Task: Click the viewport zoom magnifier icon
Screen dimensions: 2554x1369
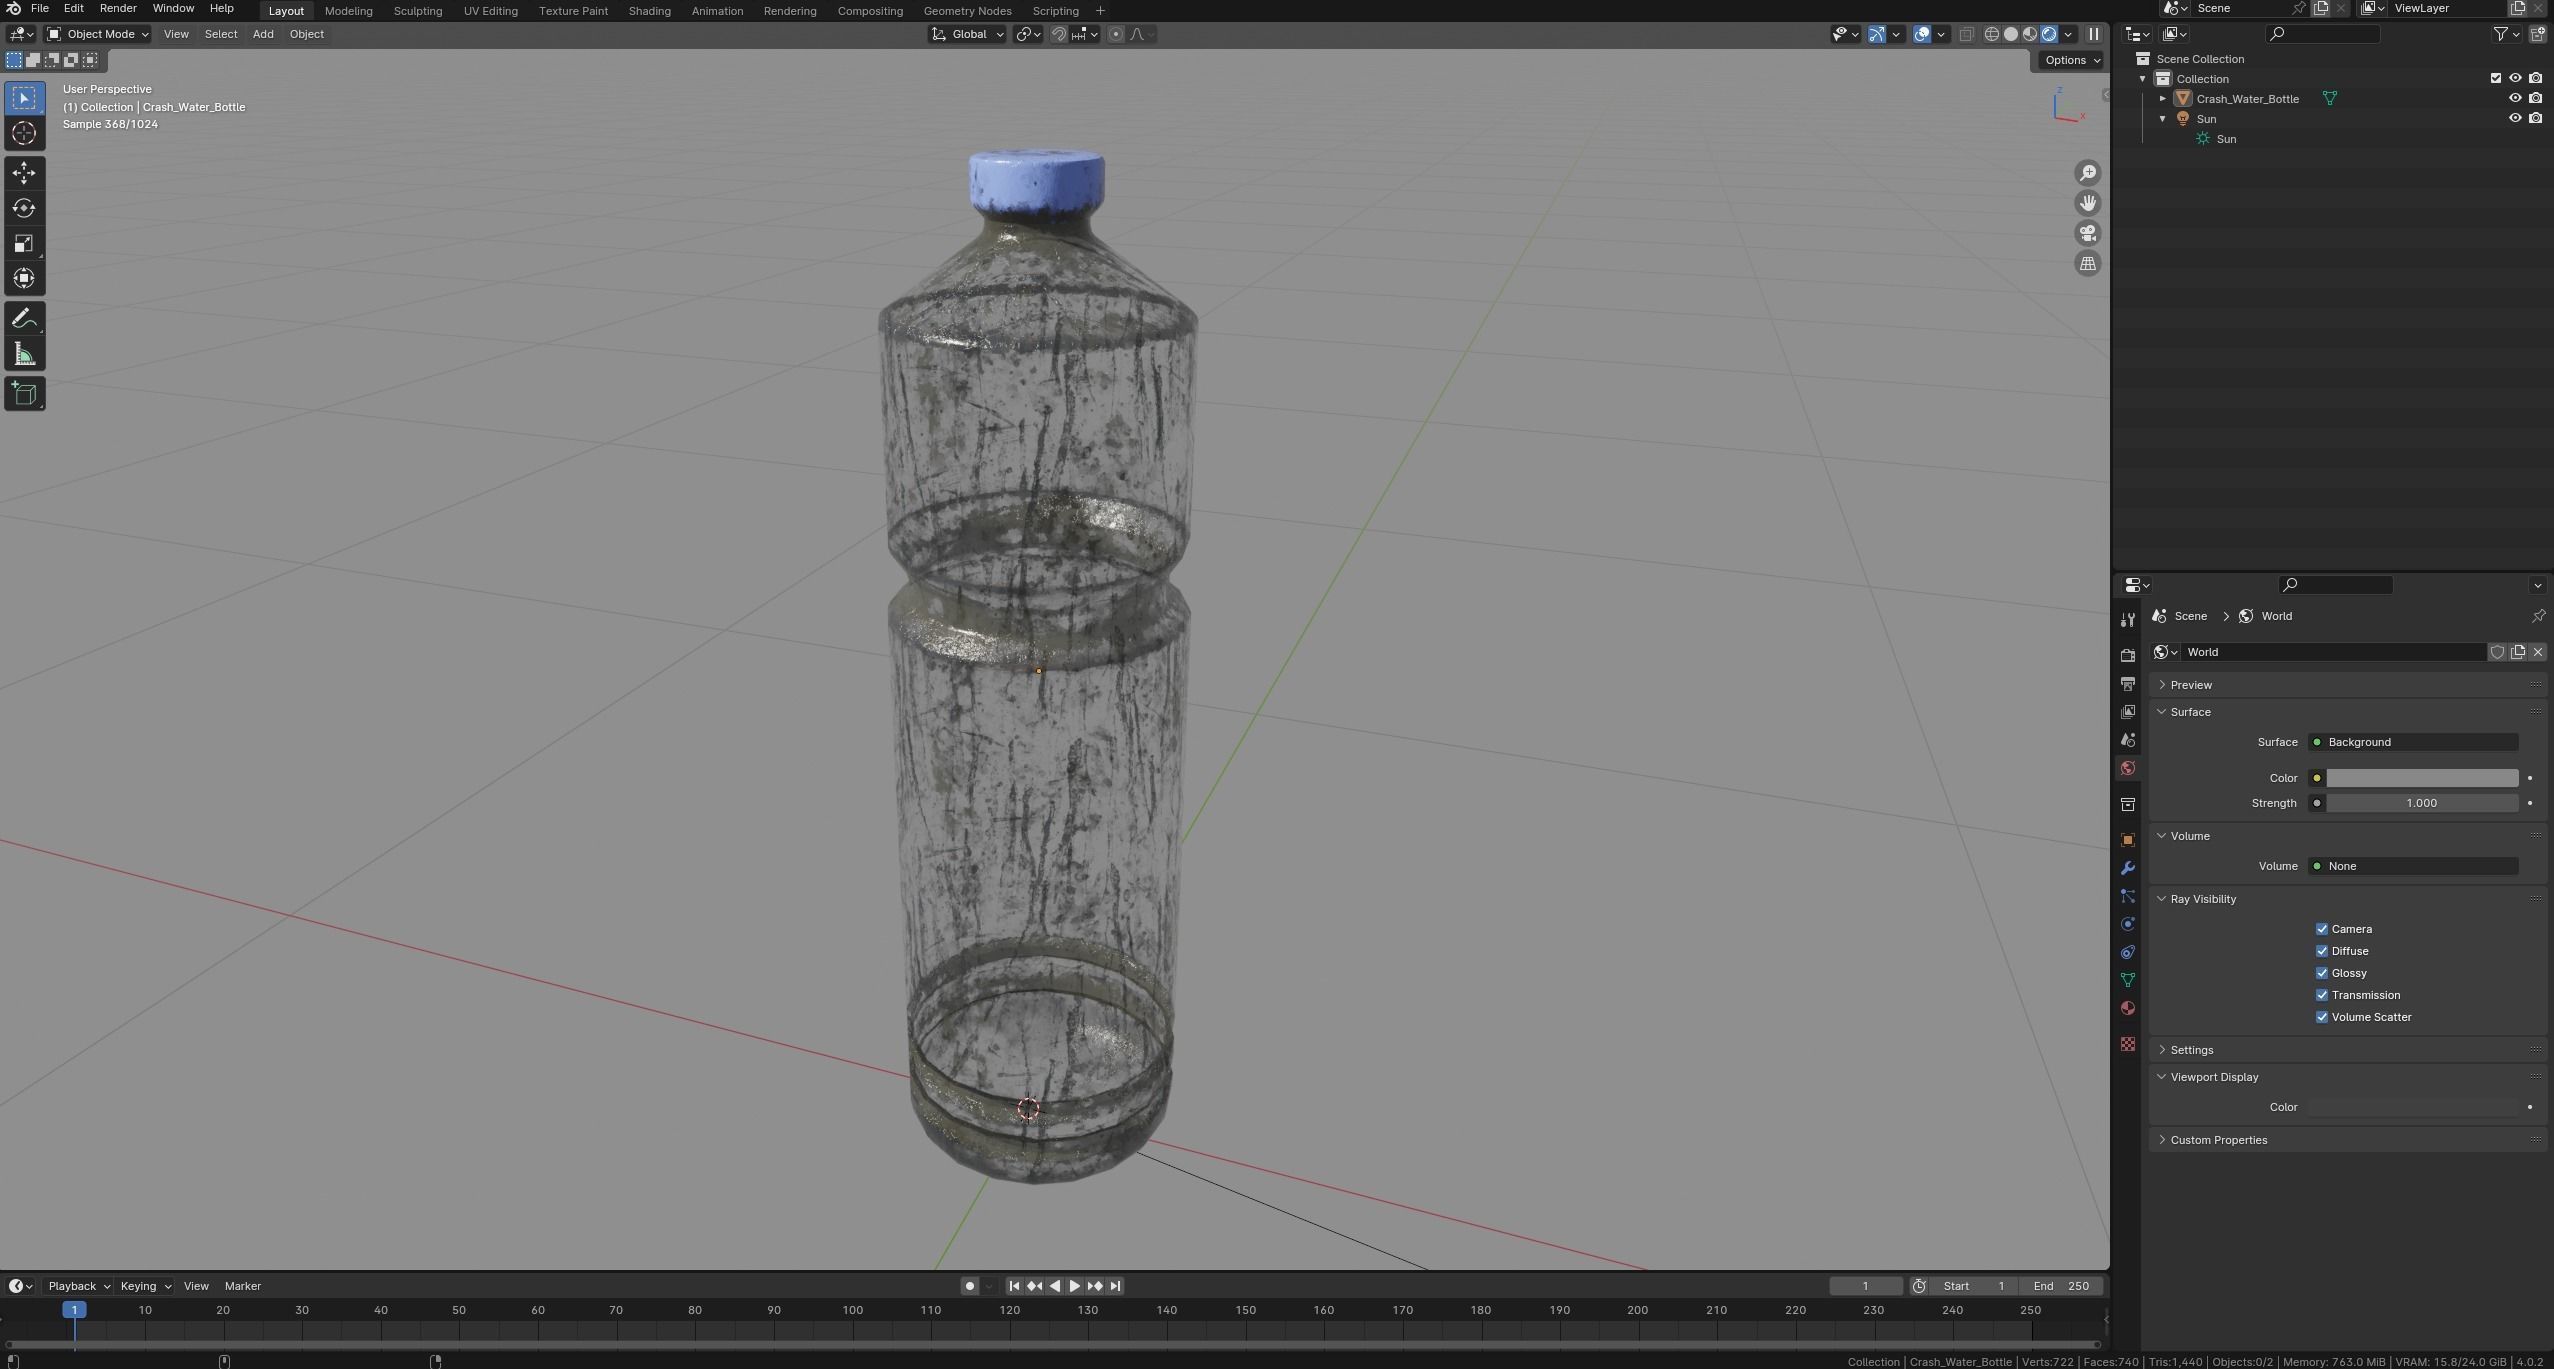Action: coord(2087,173)
